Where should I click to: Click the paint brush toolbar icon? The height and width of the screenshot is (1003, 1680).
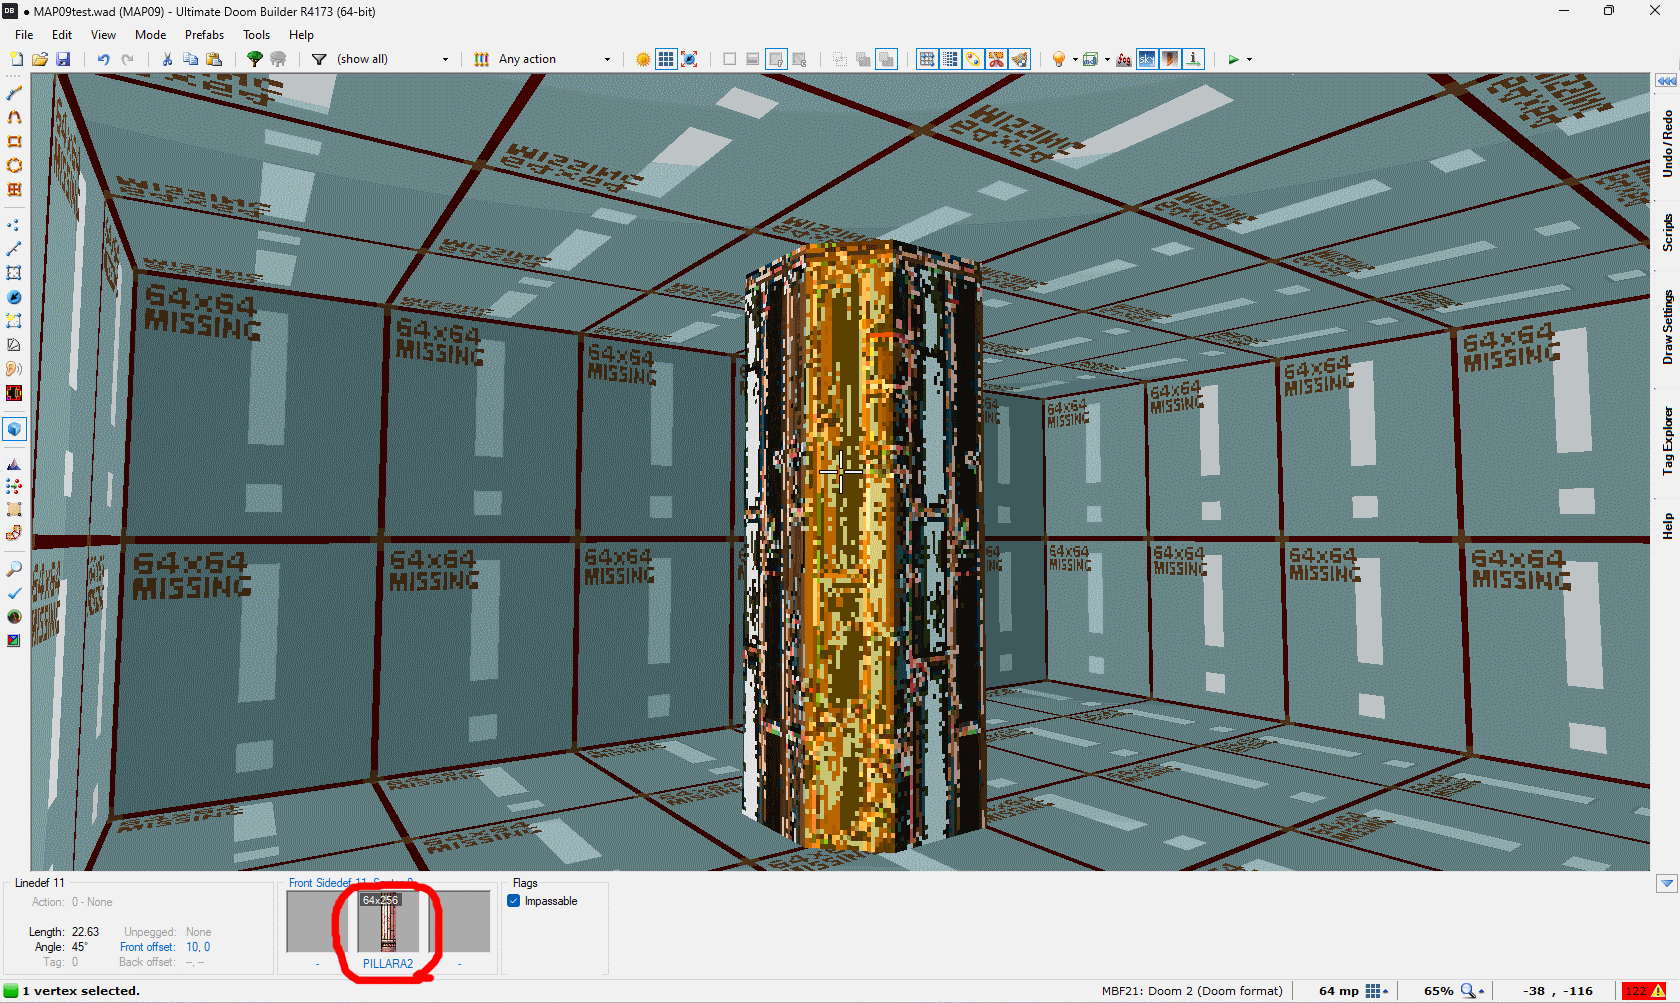click(x=1019, y=59)
